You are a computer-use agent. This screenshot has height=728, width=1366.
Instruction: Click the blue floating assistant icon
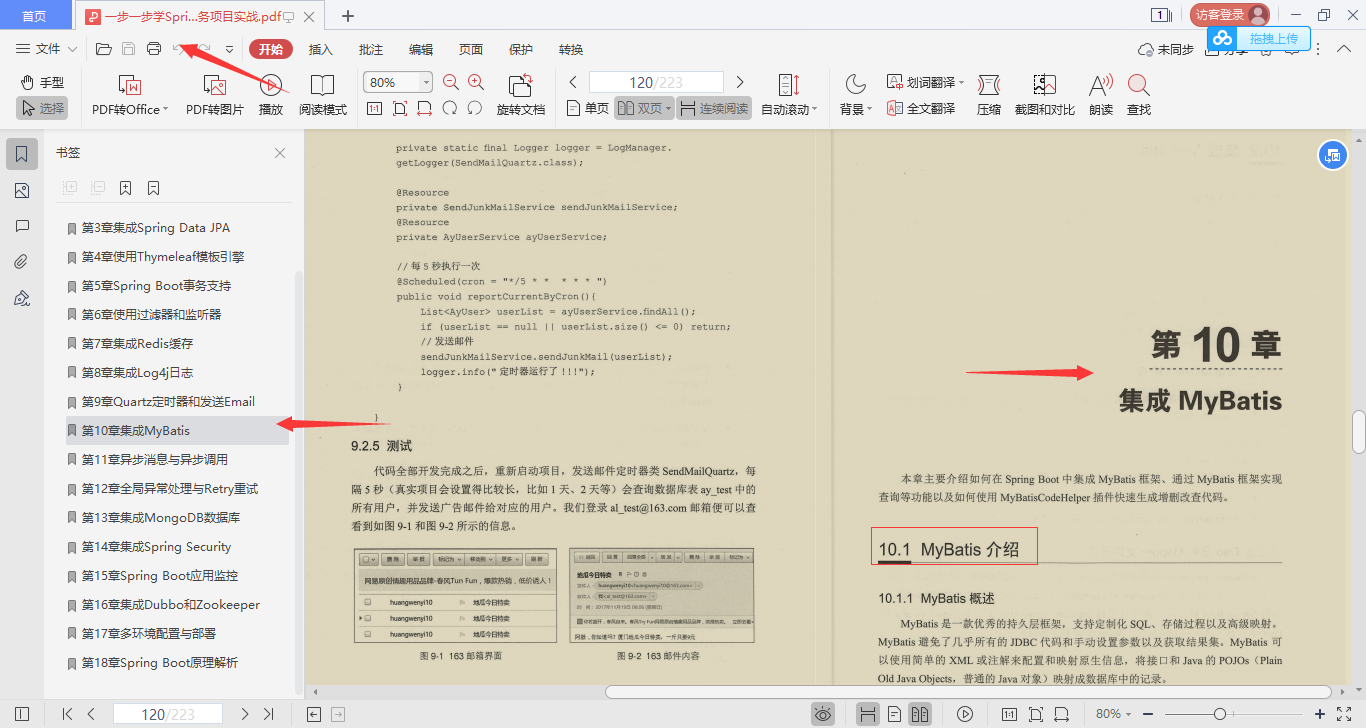(x=1331, y=155)
